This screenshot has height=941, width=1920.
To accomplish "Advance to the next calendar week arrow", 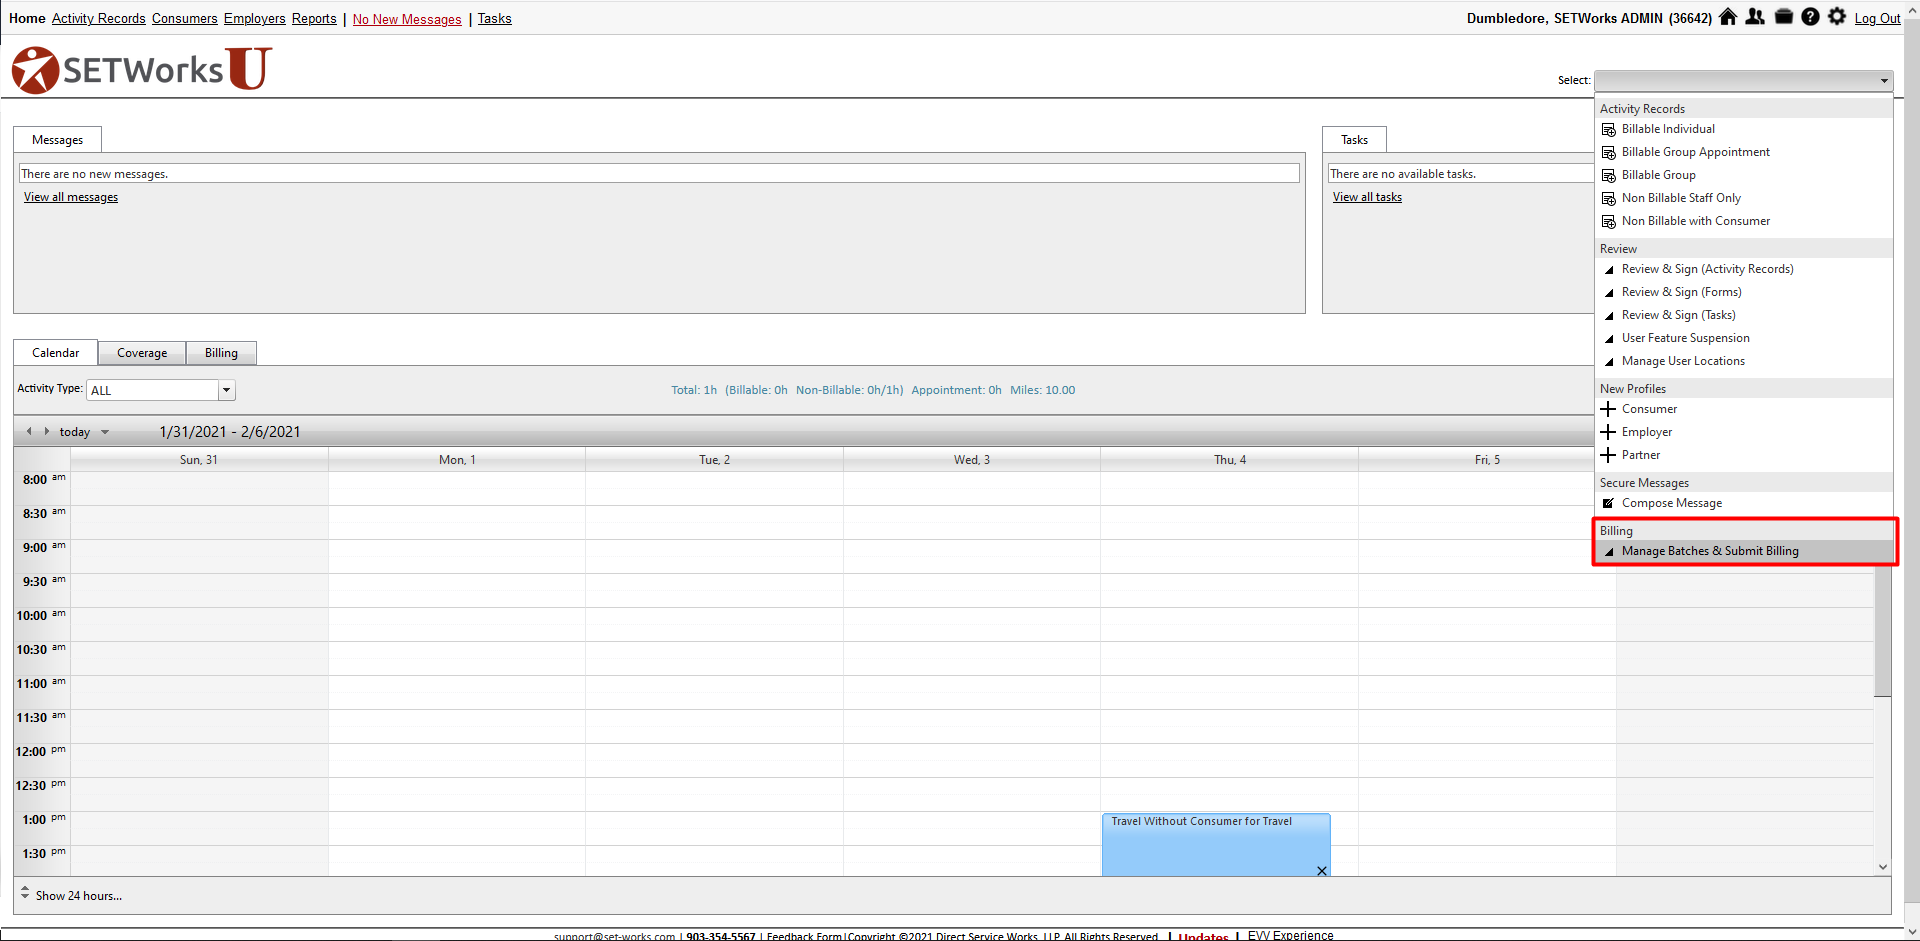I will point(46,431).
